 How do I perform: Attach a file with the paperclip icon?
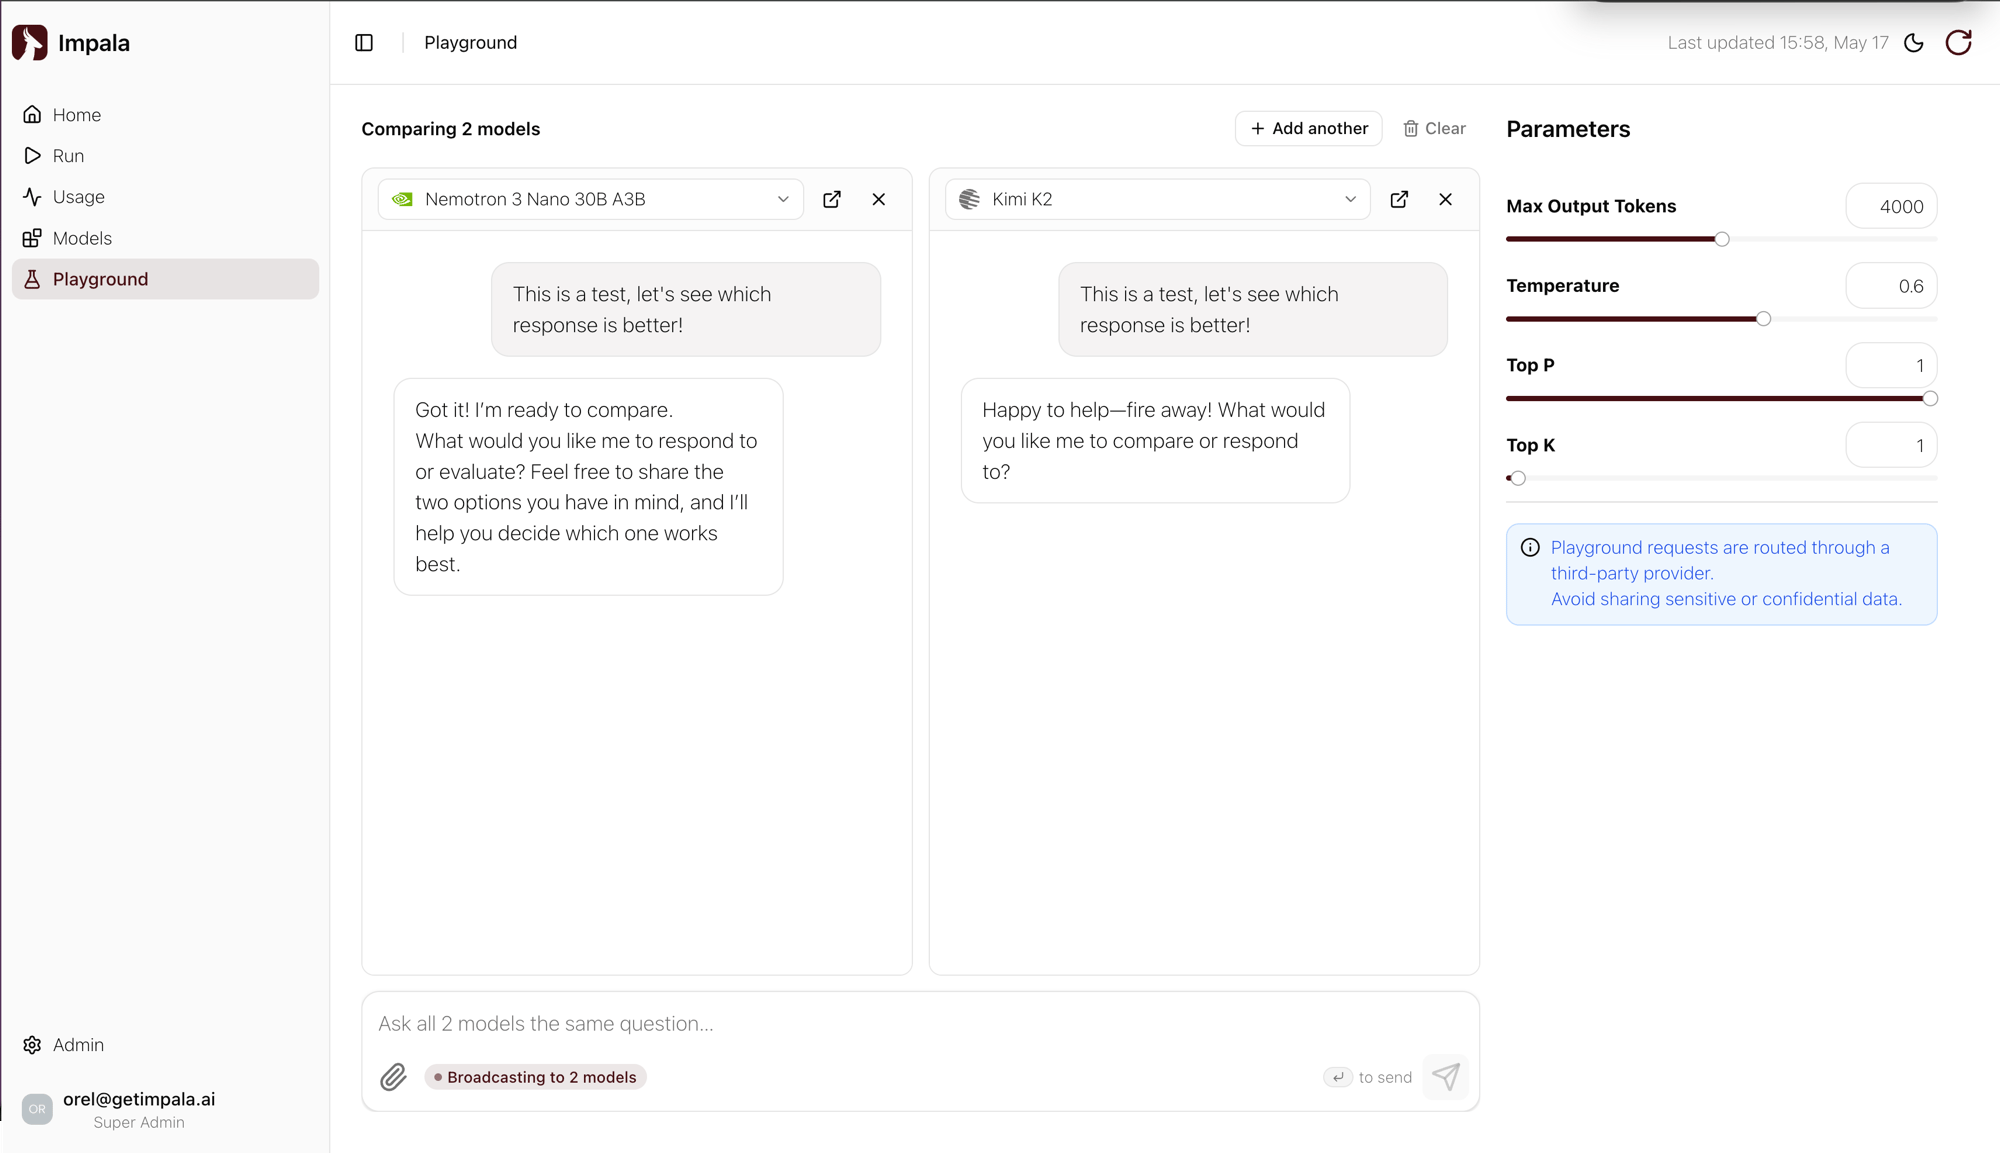(393, 1077)
